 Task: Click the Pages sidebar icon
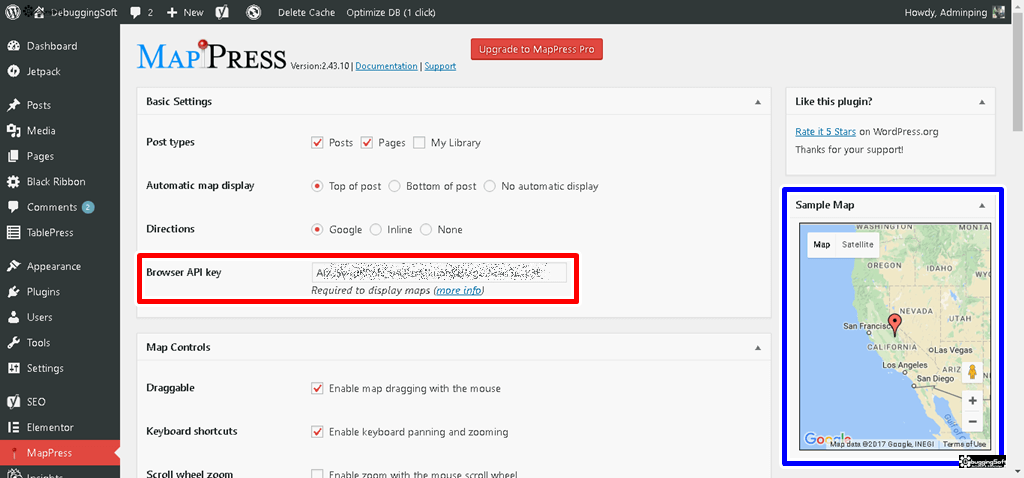13,156
